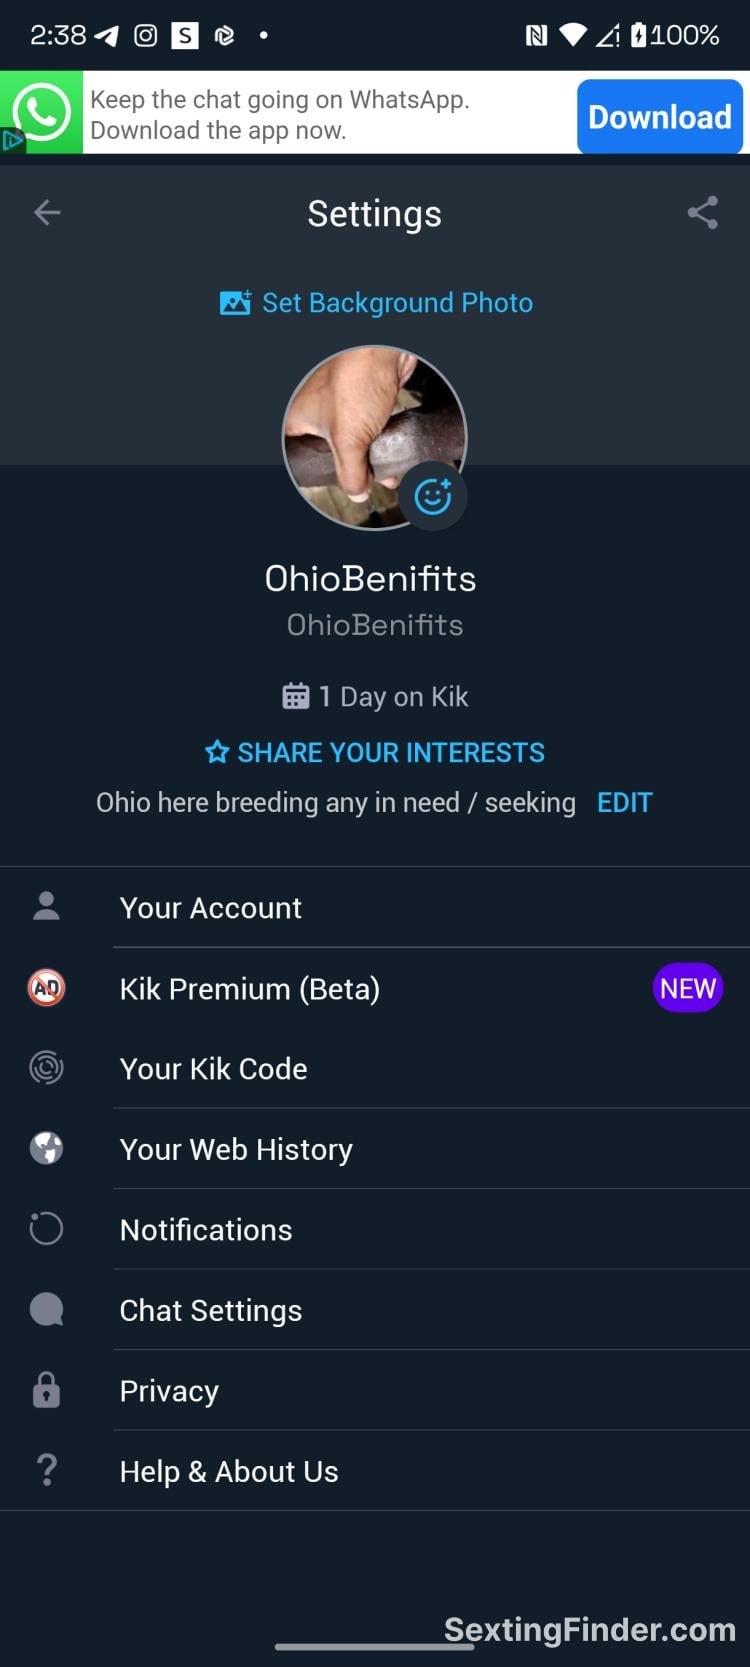Image resolution: width=750 pixels, height=1667 pixels.
Task: Tap the Privacy lock icon
Action: 47,1390
